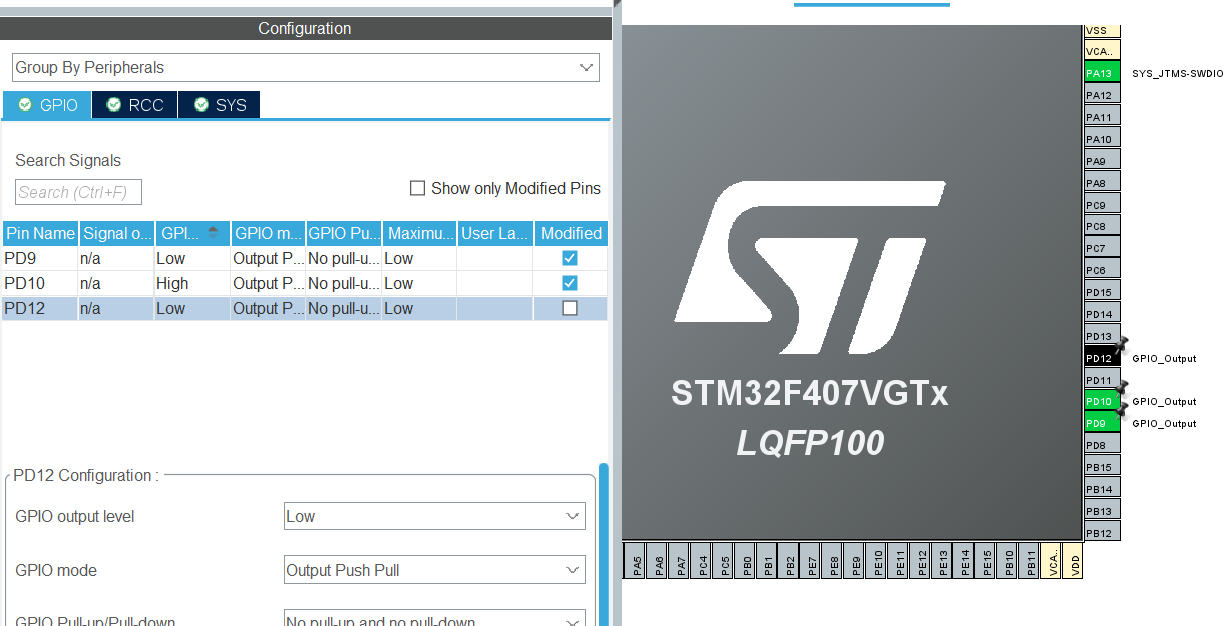
Task: Click the PE15 pin on bottom edge
Action: tap(987, 560)
